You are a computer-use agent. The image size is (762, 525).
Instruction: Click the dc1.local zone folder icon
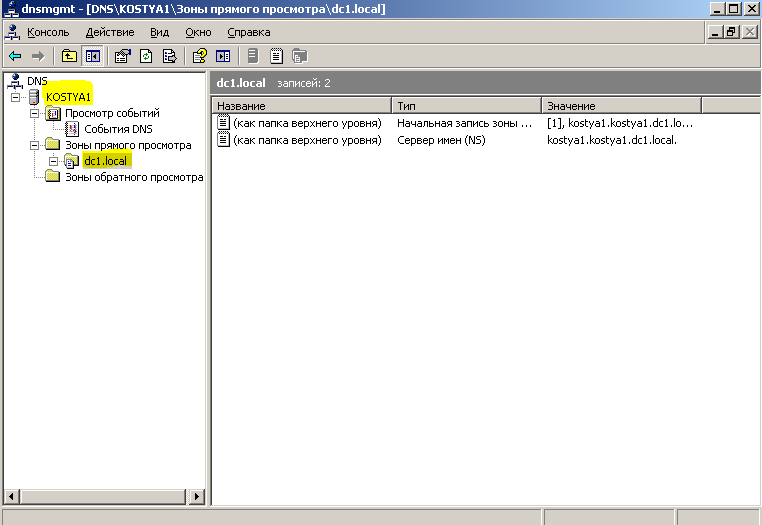pos(71,161)
